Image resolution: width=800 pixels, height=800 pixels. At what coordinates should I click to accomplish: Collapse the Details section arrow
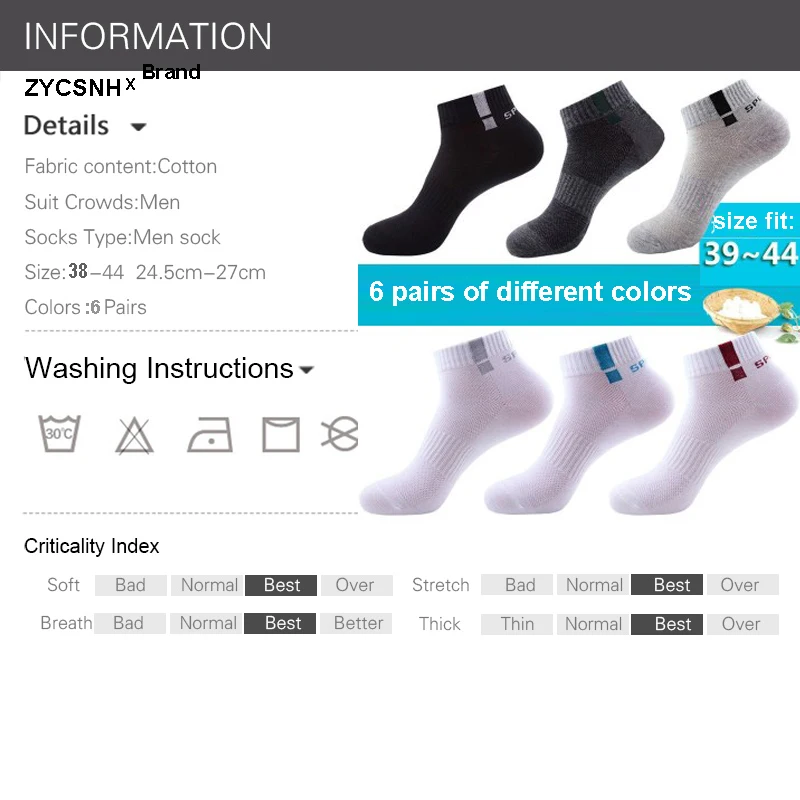pyautogui.click(x=139, y=127)
